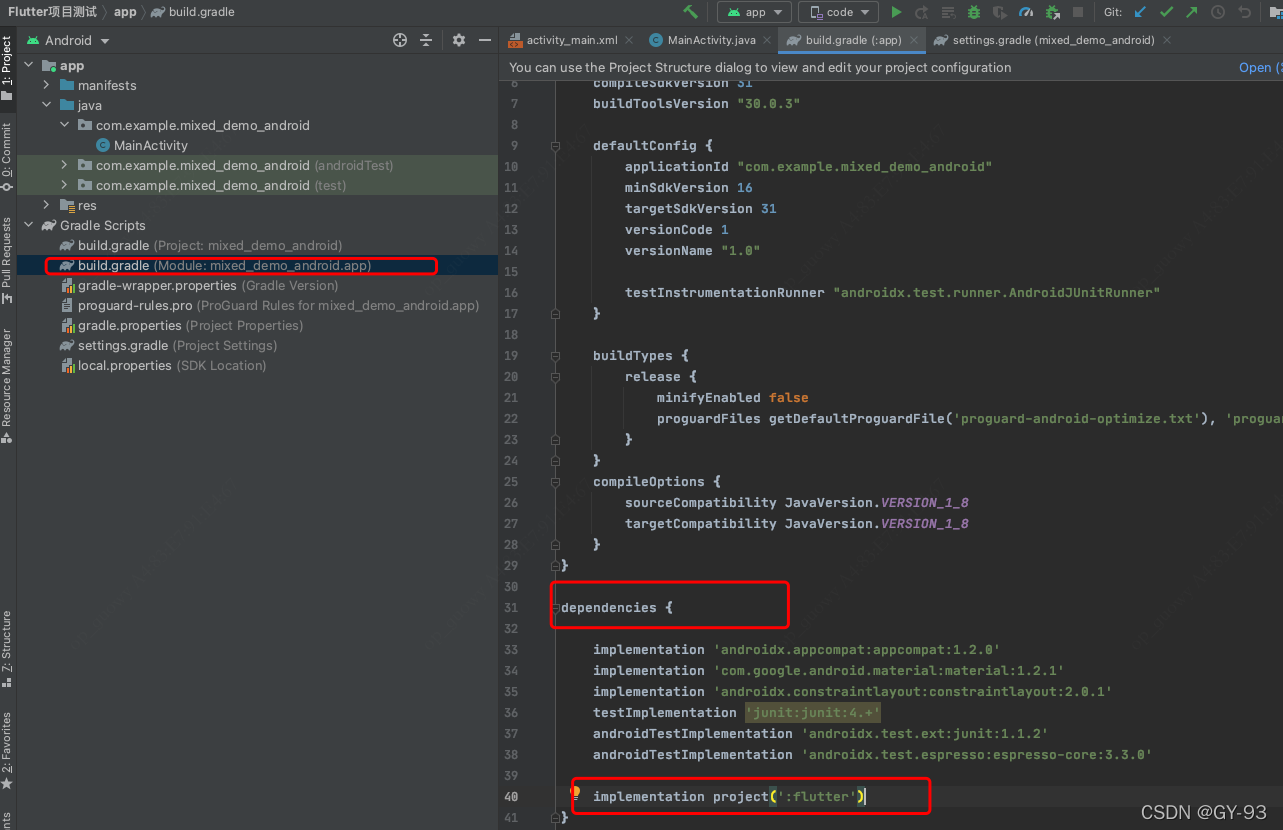Open the app run configuration dropdown
1283x830 pixels.
coord(754,12)
